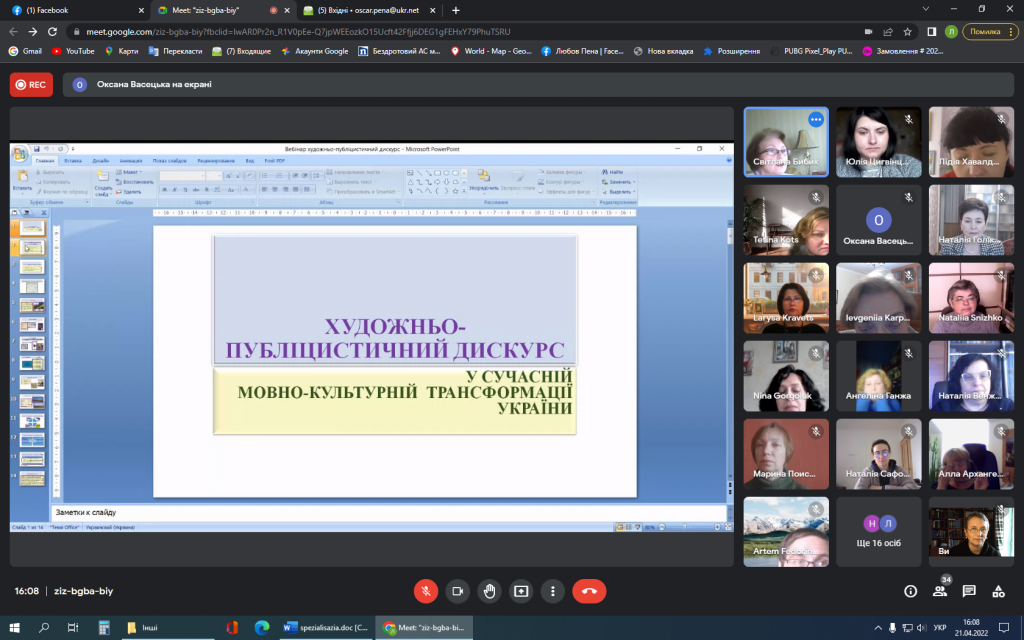
Task: Leave the call with the red hang-up button
Action: [589, 591]
